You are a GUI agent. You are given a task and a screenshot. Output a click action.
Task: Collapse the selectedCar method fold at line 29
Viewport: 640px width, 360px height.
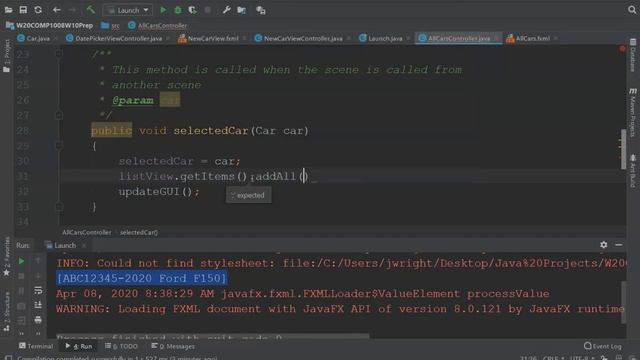[x=59, y=146]
